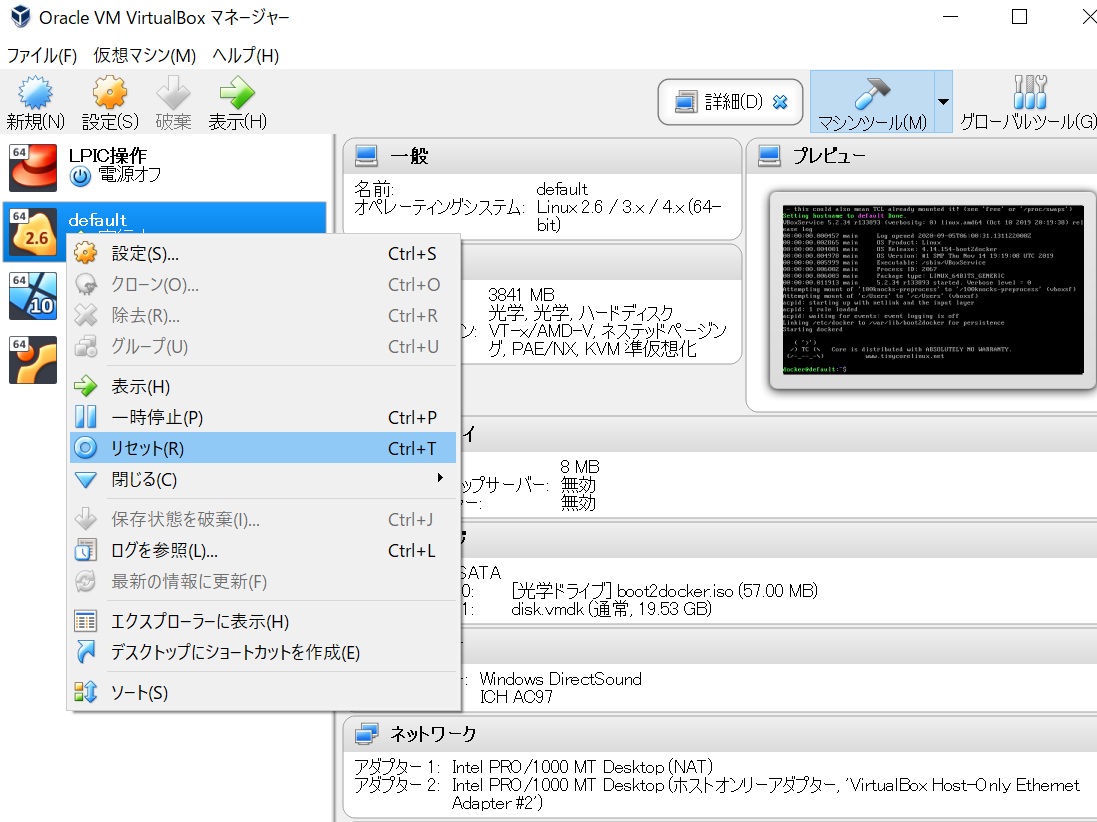Open Settings (設定) from the toolbar
This screenshot has height=822, width=1097.
[x=110, y=103]
